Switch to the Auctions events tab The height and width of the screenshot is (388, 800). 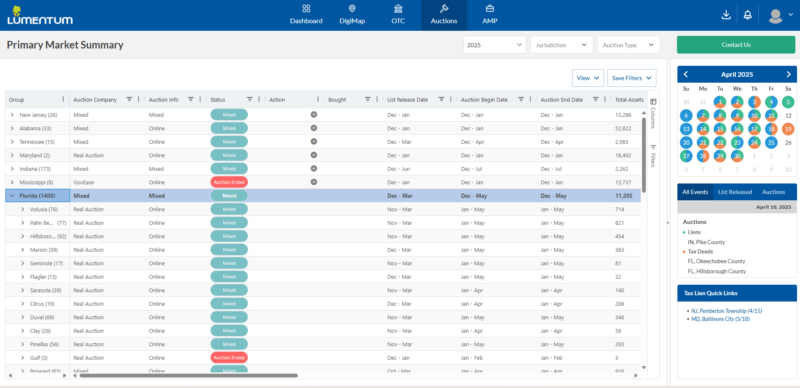pyautogui.click(x=773, y=192)
